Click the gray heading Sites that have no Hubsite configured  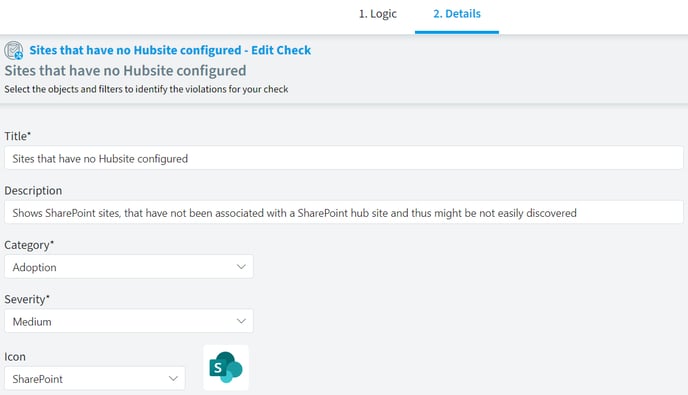[125, 71]
